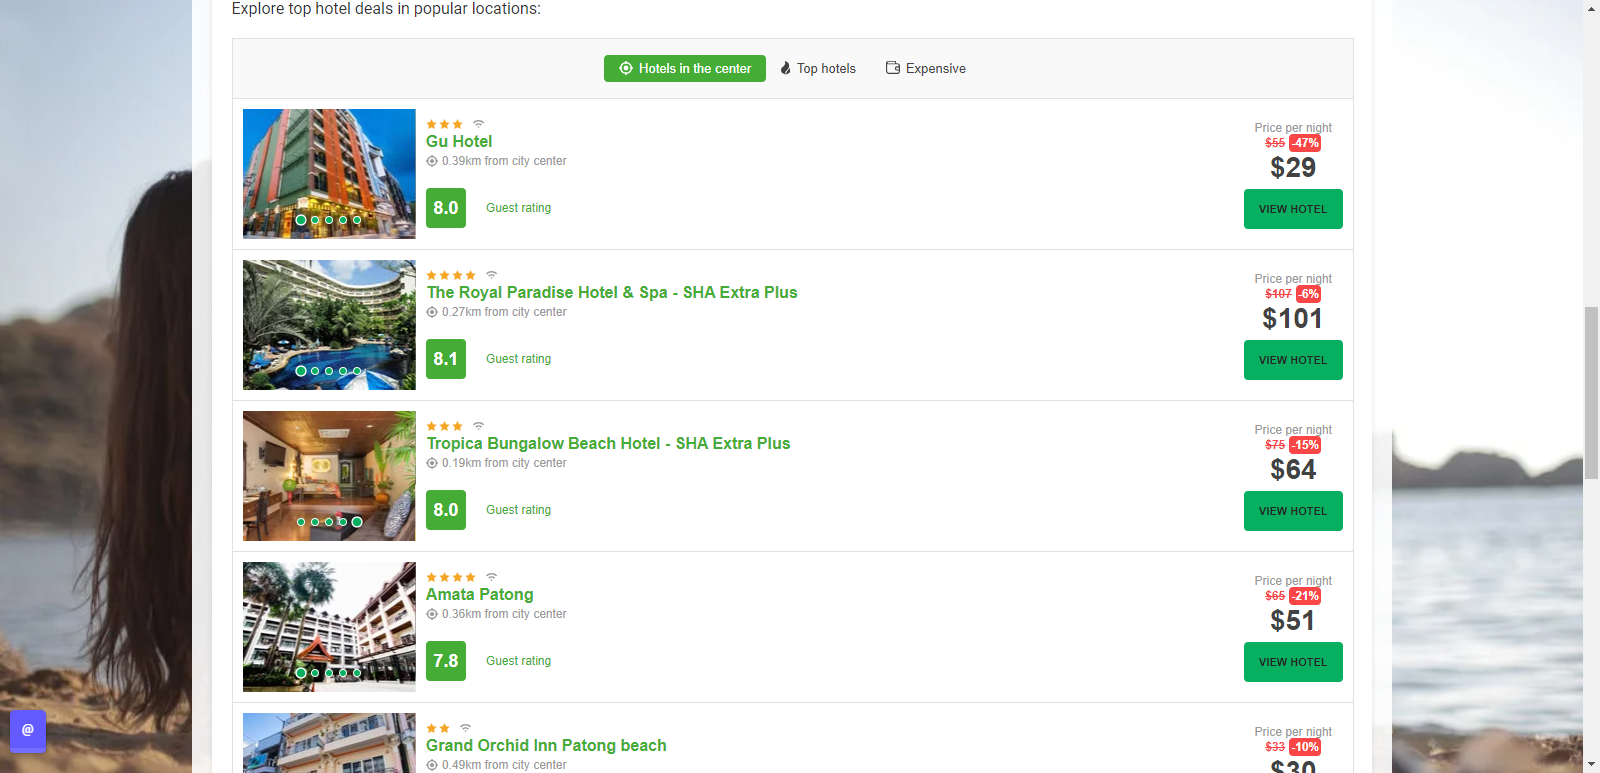This screenshot has width=1600, height=773.
Task: Click the flame icon beside Top hotels
Action: tap(786, 68)
